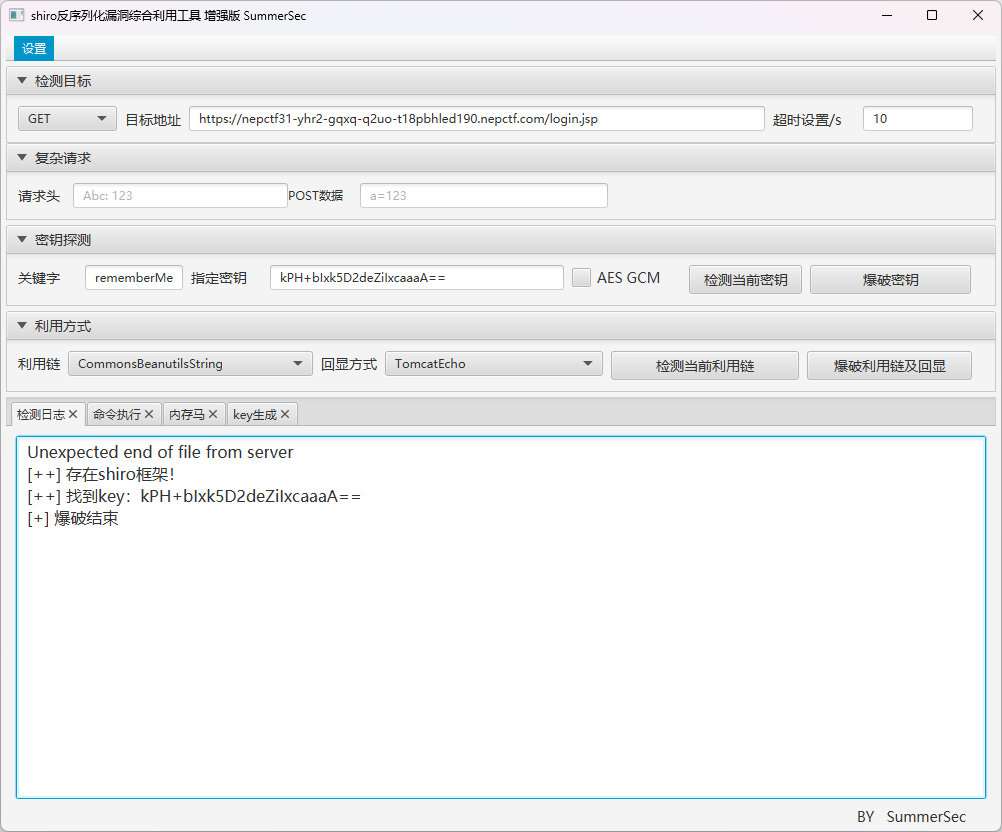
Task: Collapse the 利用方式 section
Action: [x=22, y=326]
